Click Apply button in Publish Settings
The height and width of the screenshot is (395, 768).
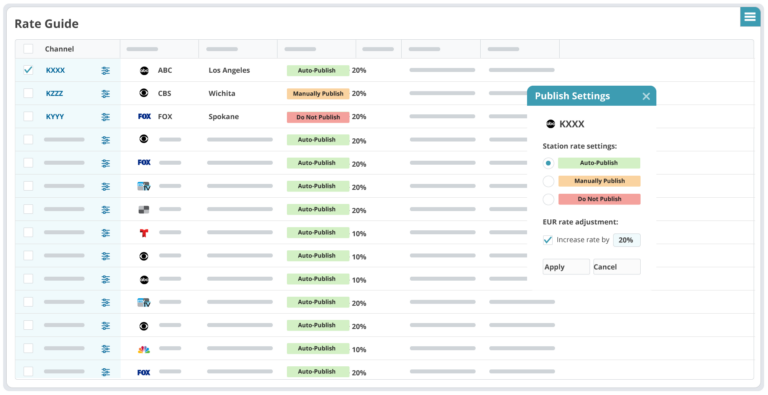pos(566,267)
